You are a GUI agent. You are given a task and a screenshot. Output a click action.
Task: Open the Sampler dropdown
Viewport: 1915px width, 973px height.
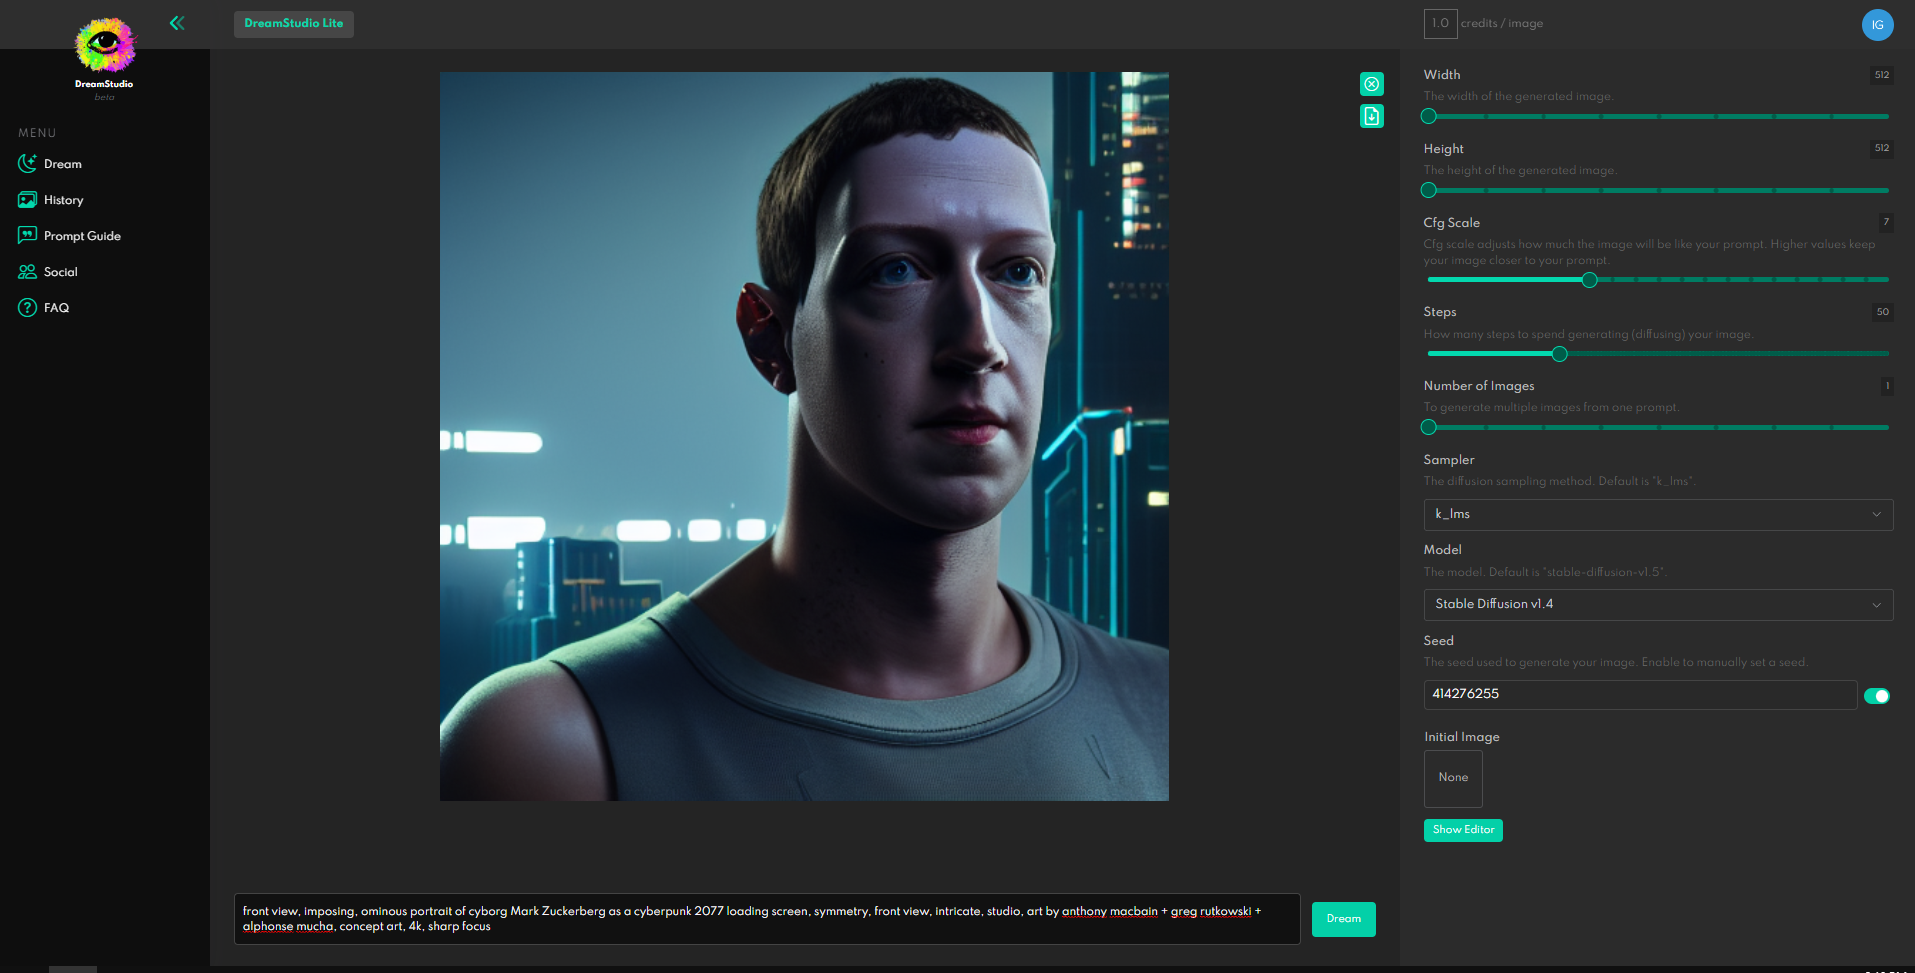click(x=1656, y=514)
